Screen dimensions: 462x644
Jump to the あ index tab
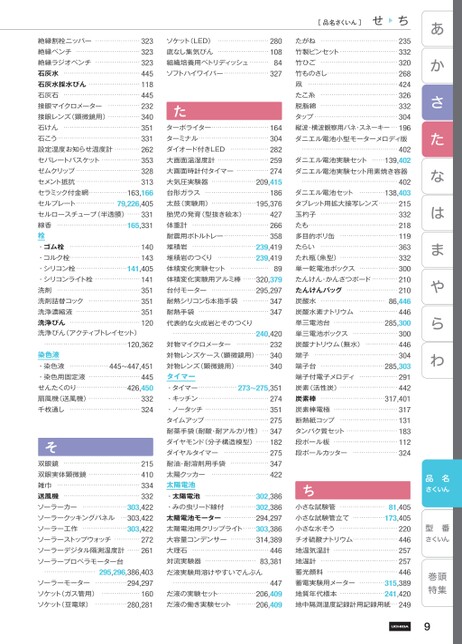point(437,29)
